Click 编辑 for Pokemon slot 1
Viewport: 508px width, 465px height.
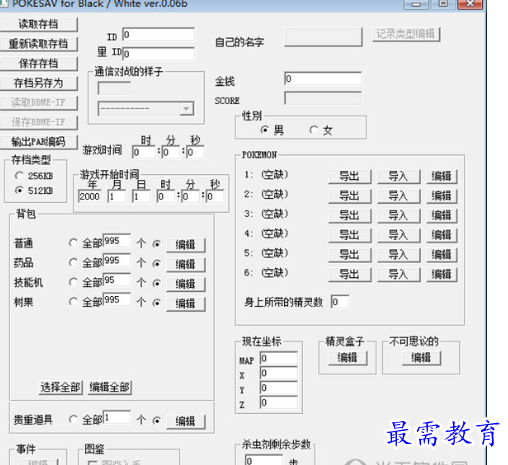pyautogui.click(x=442, y=176)
